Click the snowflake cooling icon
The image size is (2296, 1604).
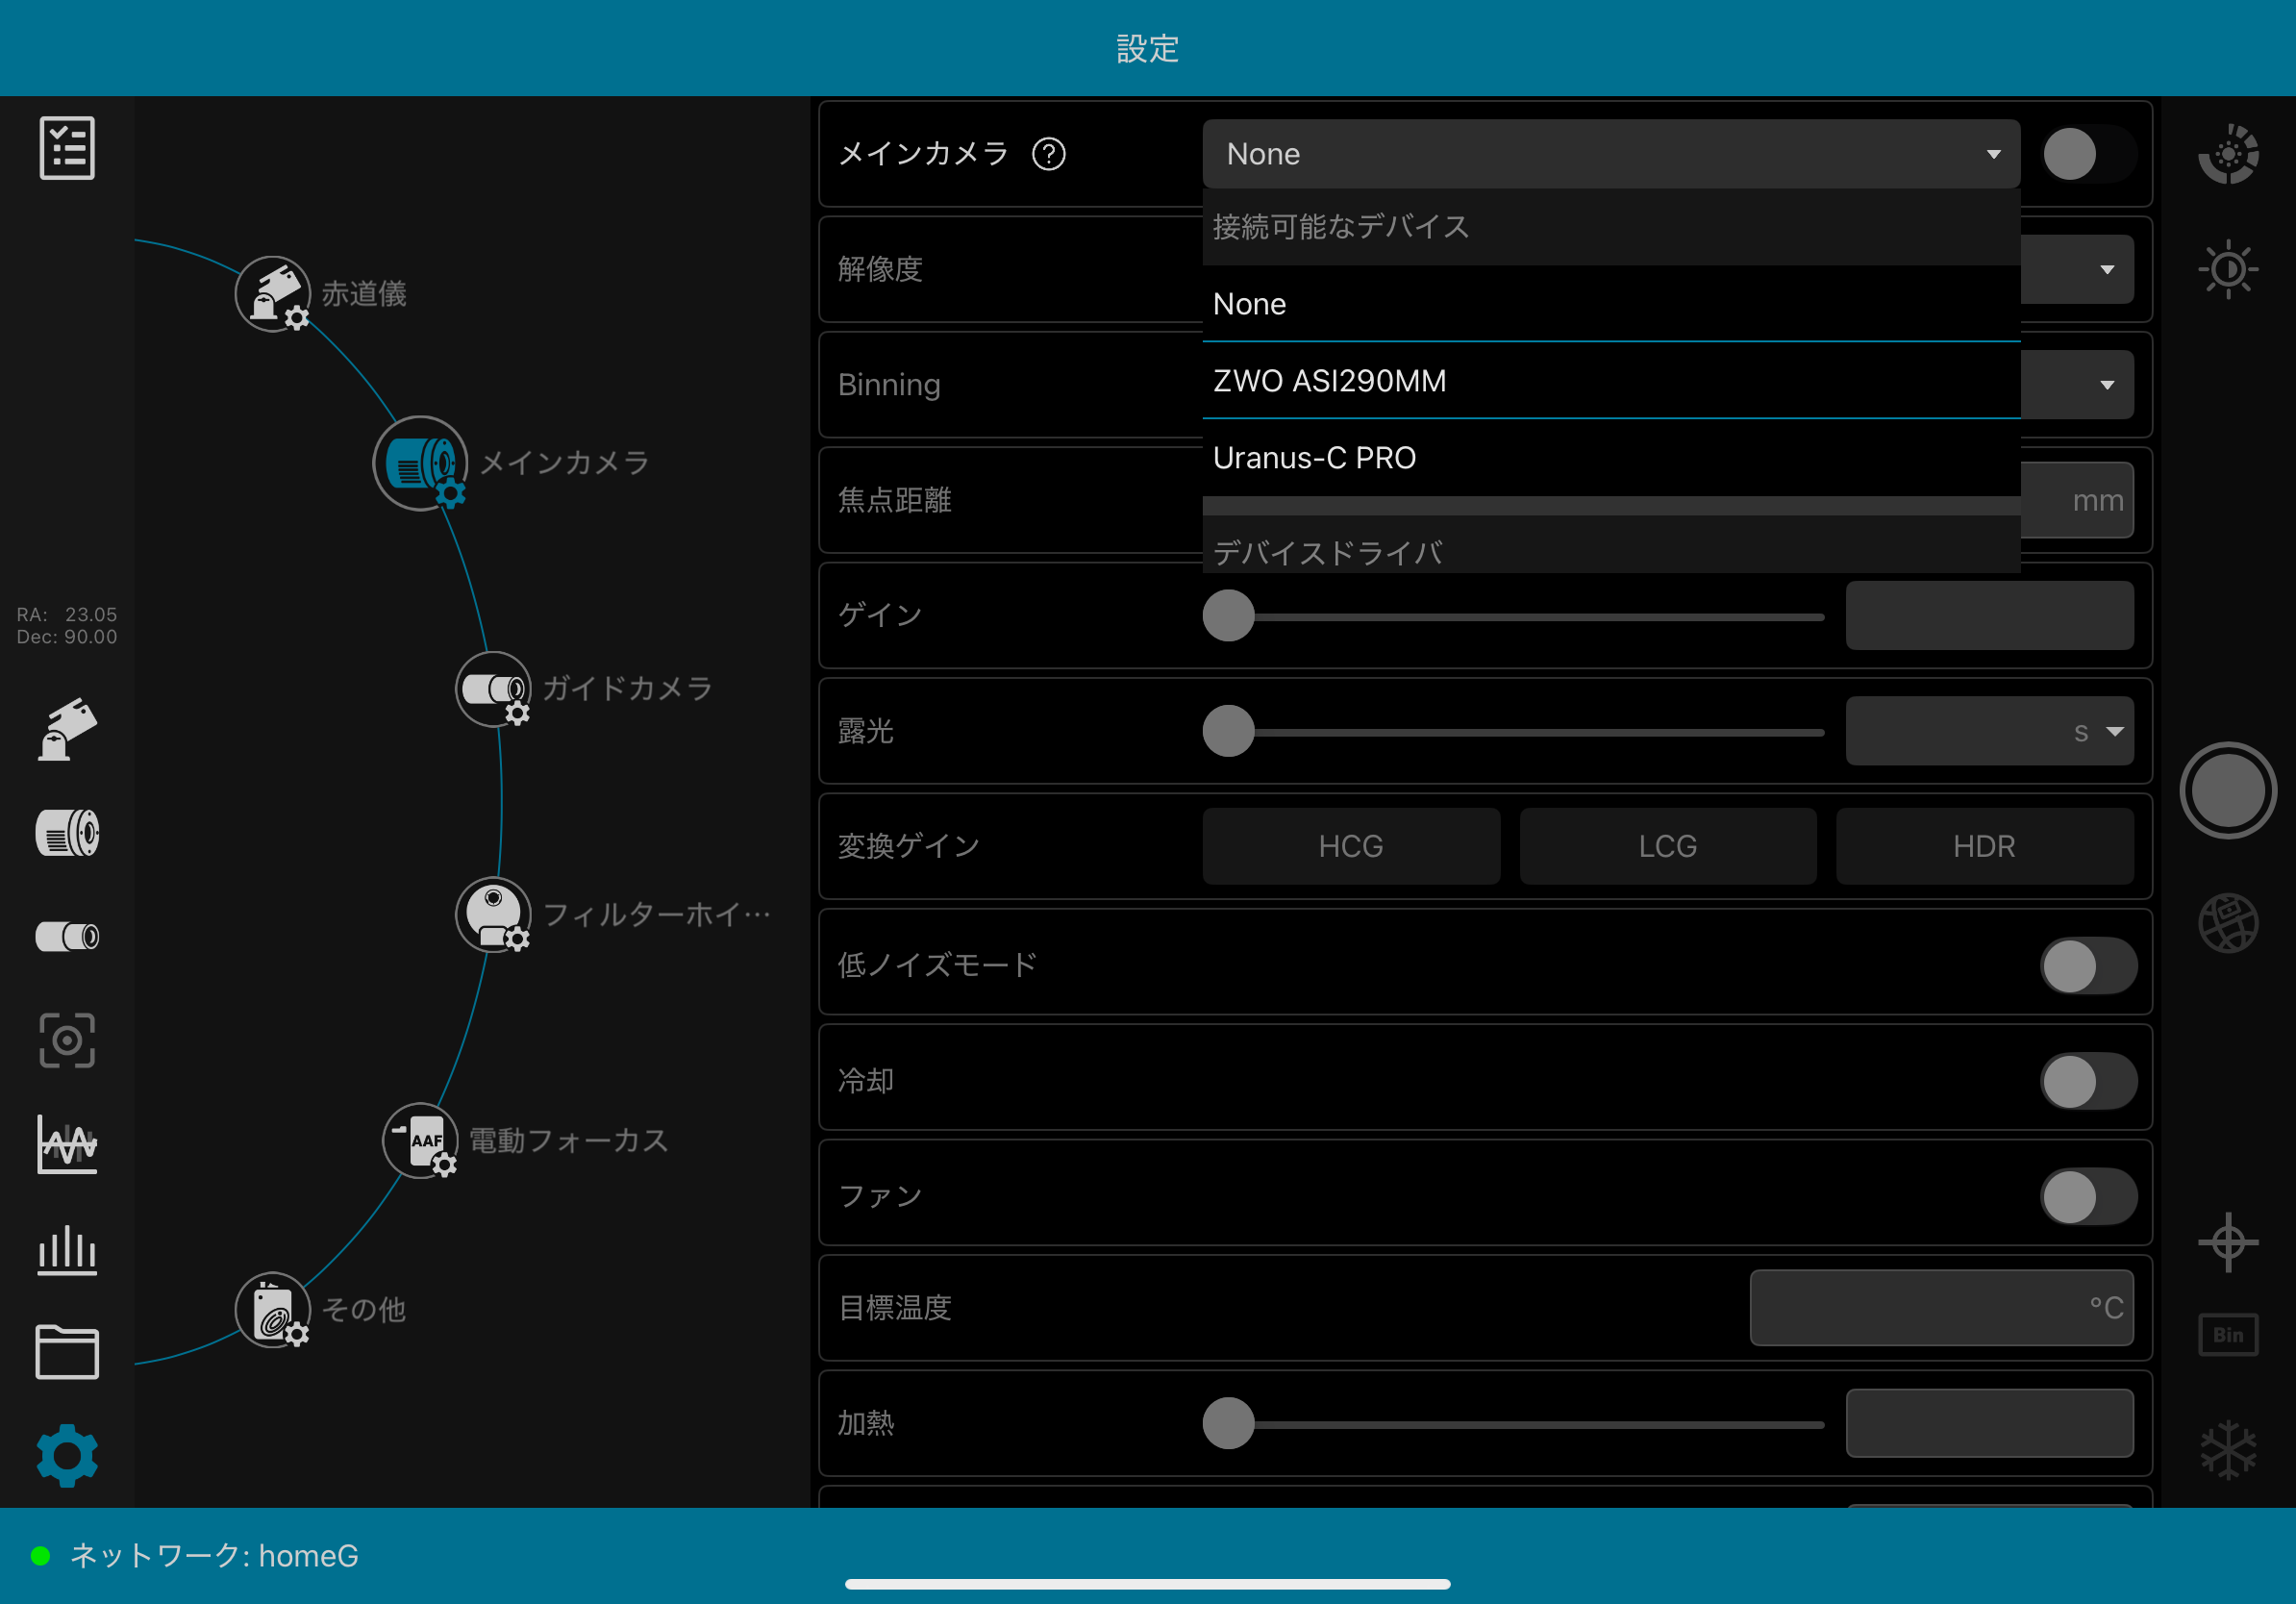click(2228, 1449)
